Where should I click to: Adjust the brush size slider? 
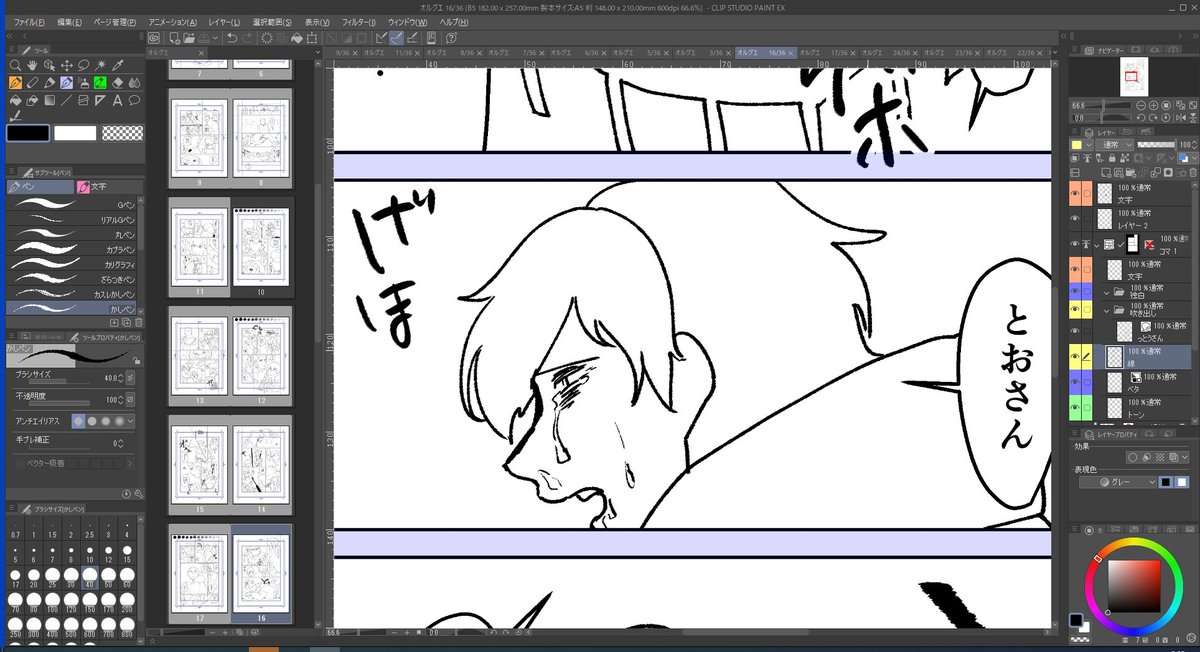click(x=59, y=381)
